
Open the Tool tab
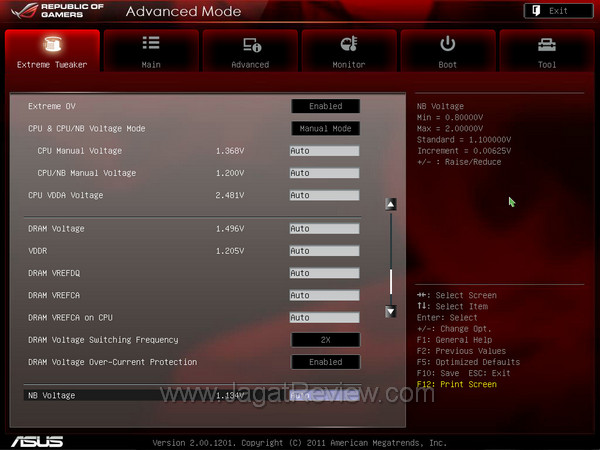point(547,51)
